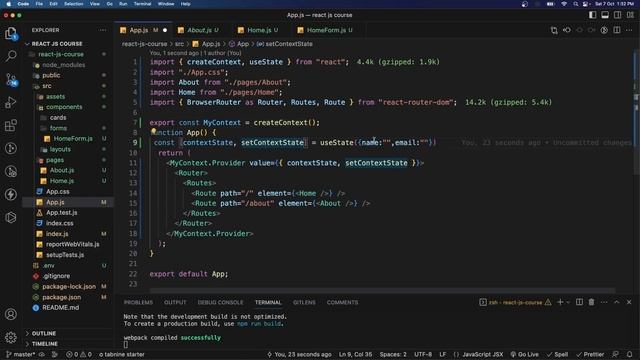Open the PROBLEMS panel tab
Screen dimensions: 640x360
click(x=138, y=302)
